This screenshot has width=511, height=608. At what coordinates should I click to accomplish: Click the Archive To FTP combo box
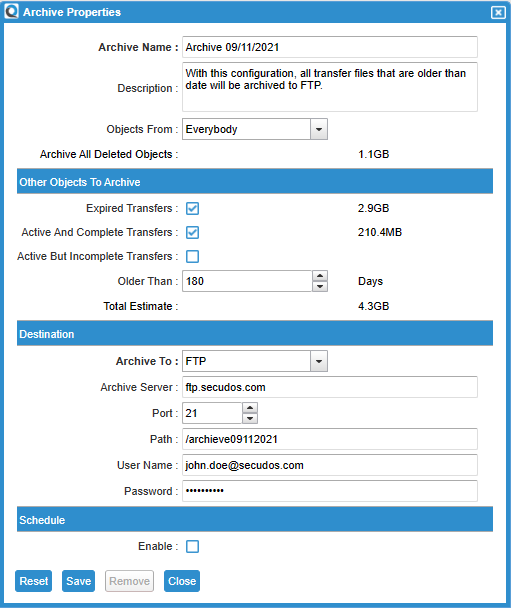coord(255,361)
